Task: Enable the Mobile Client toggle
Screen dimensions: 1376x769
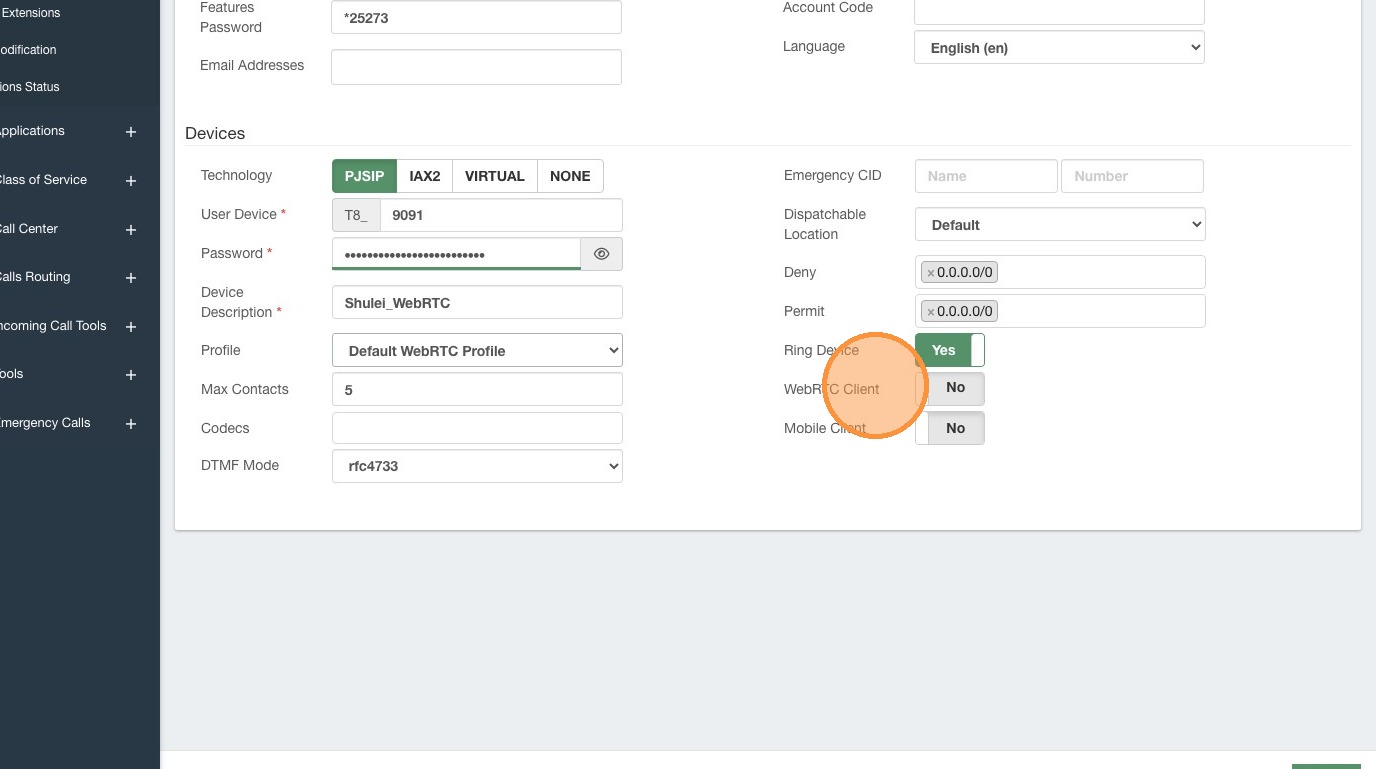Action: [949, 428]
